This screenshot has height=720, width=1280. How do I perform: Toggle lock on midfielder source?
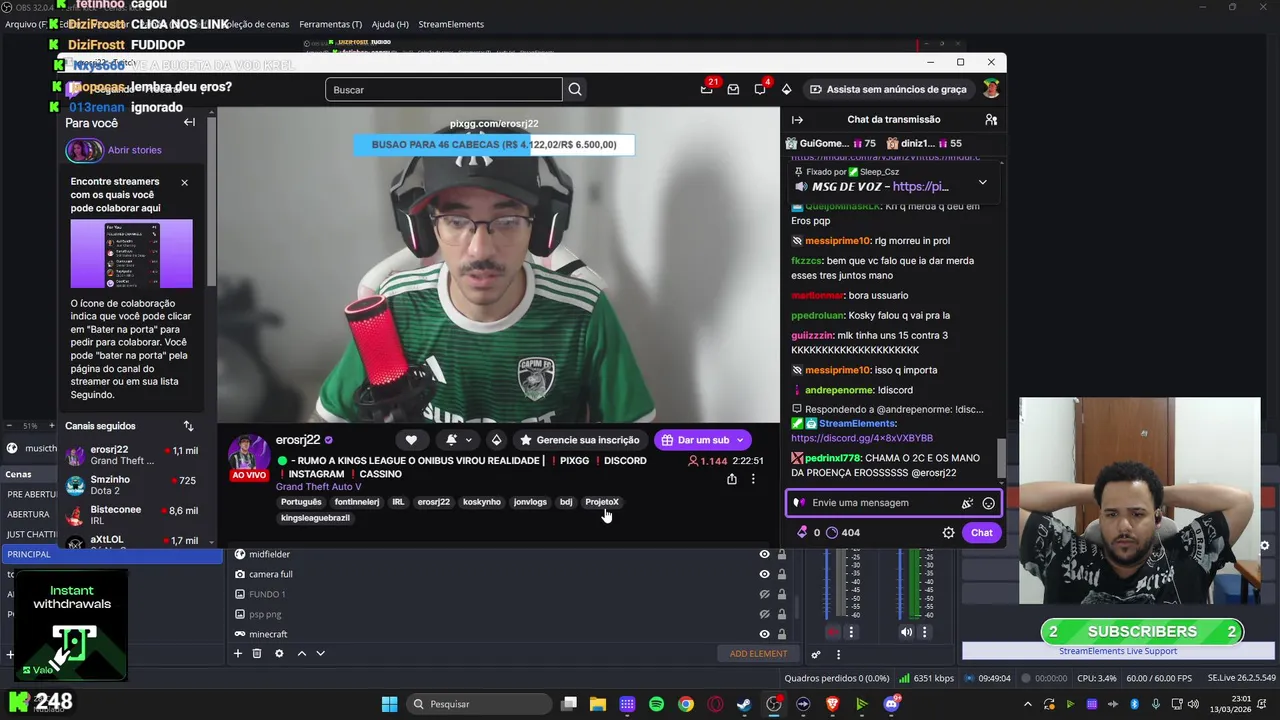click(x=782, y=554)
